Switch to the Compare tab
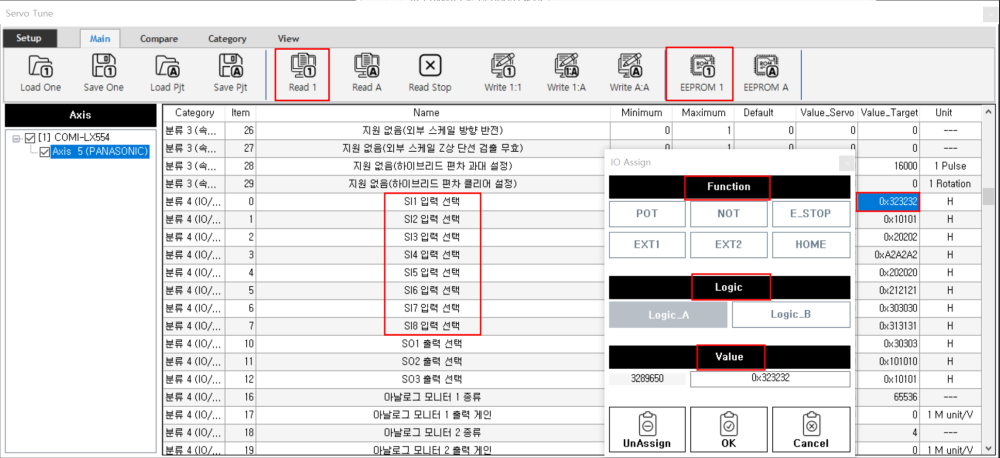This screenshot has height=458, width=1000. tap(158, 39)
